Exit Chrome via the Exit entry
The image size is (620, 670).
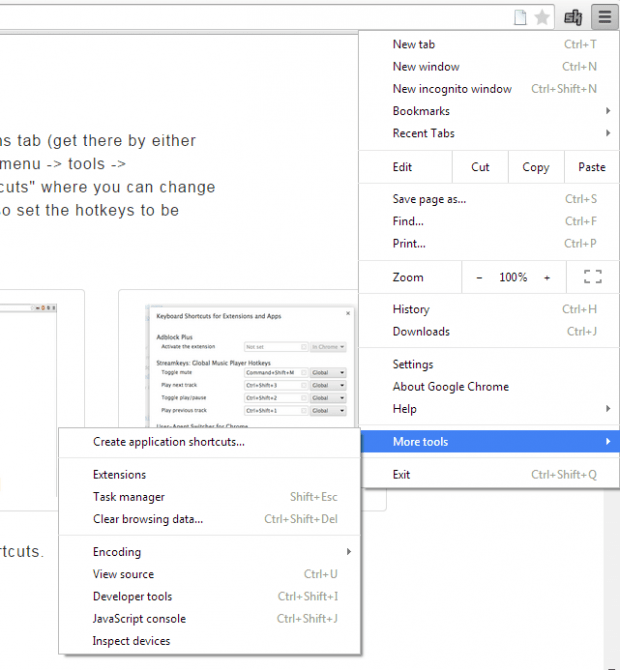[x=489, y=475]
